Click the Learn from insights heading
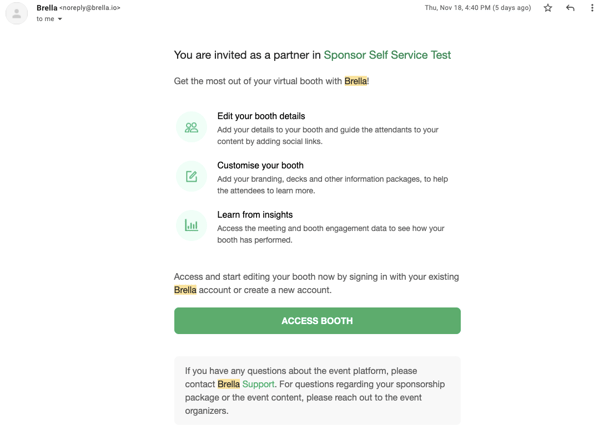The image size is (609, 431). pyautogui.click(x=255, y=215)
